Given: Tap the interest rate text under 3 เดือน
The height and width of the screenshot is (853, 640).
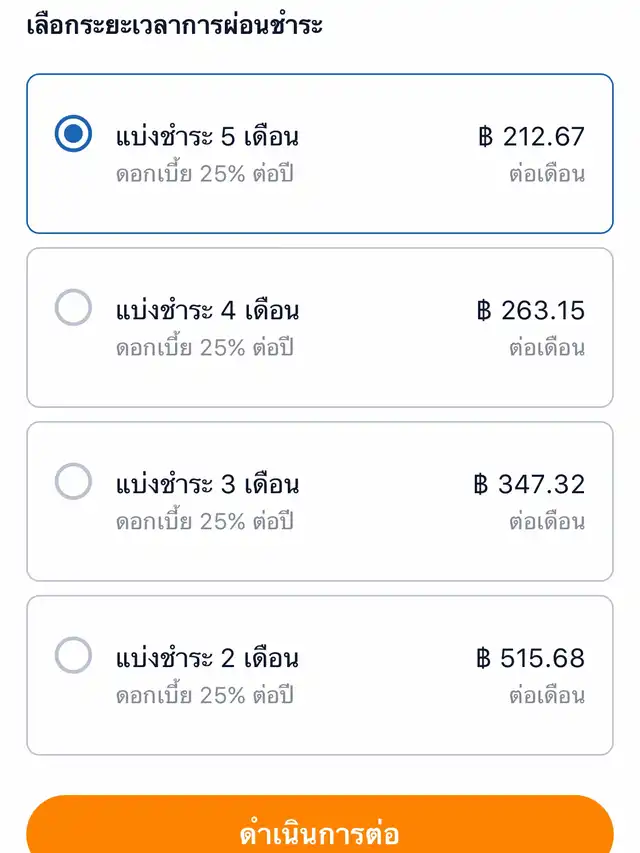Looking at the screenshot, I should [205, 522].
